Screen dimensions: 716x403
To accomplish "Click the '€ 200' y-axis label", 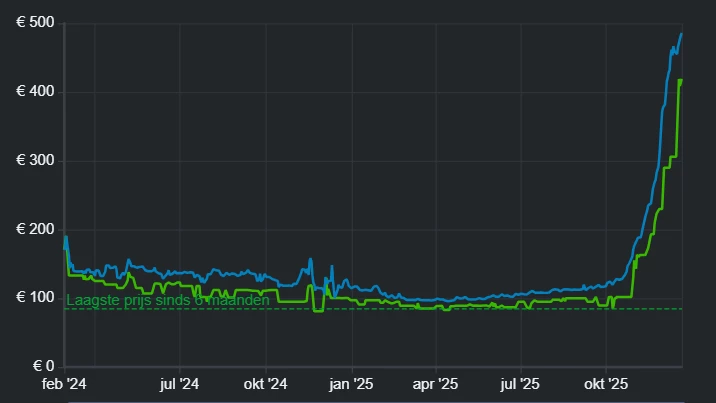I will point(35,229).
